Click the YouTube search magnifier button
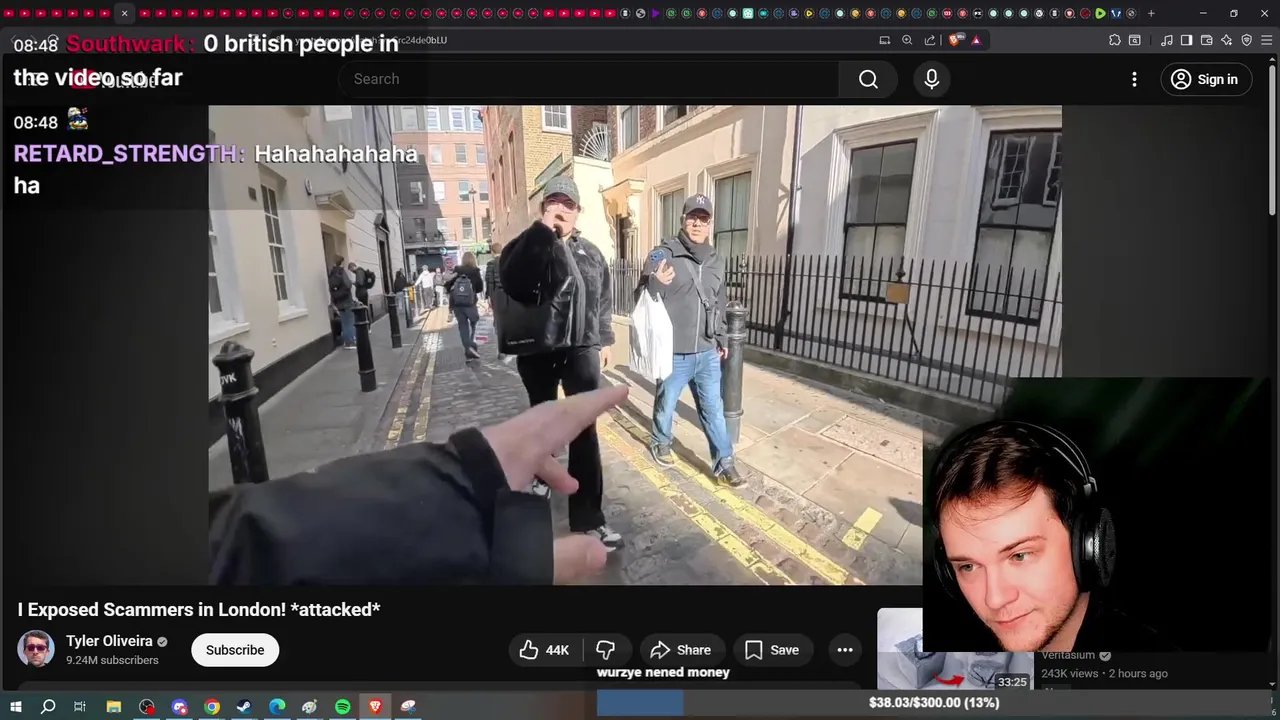This screenshot has width=1280, height=720. [868, 79]
